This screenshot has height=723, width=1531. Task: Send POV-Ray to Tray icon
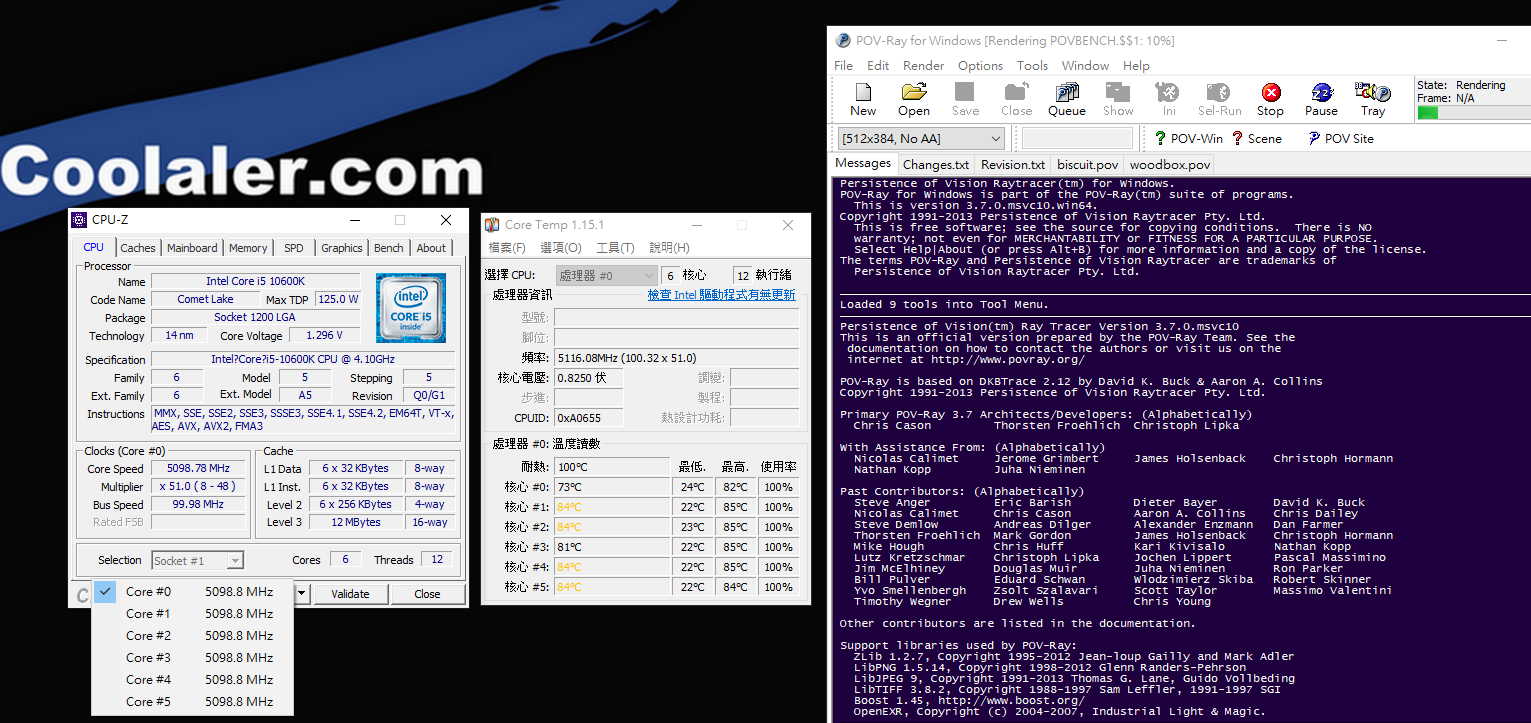tap(1372, 93)
